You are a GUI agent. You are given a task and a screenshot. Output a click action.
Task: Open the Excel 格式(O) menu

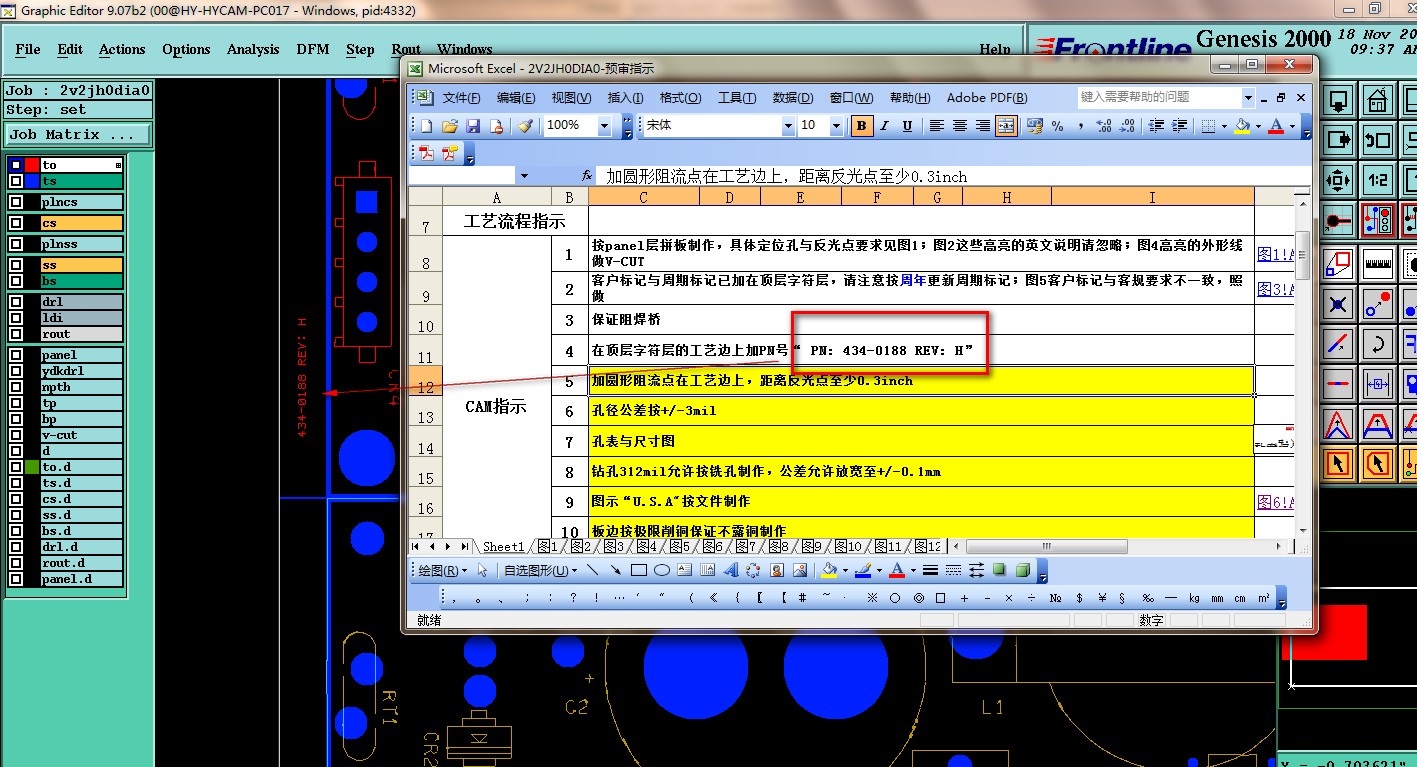[680, 97]
